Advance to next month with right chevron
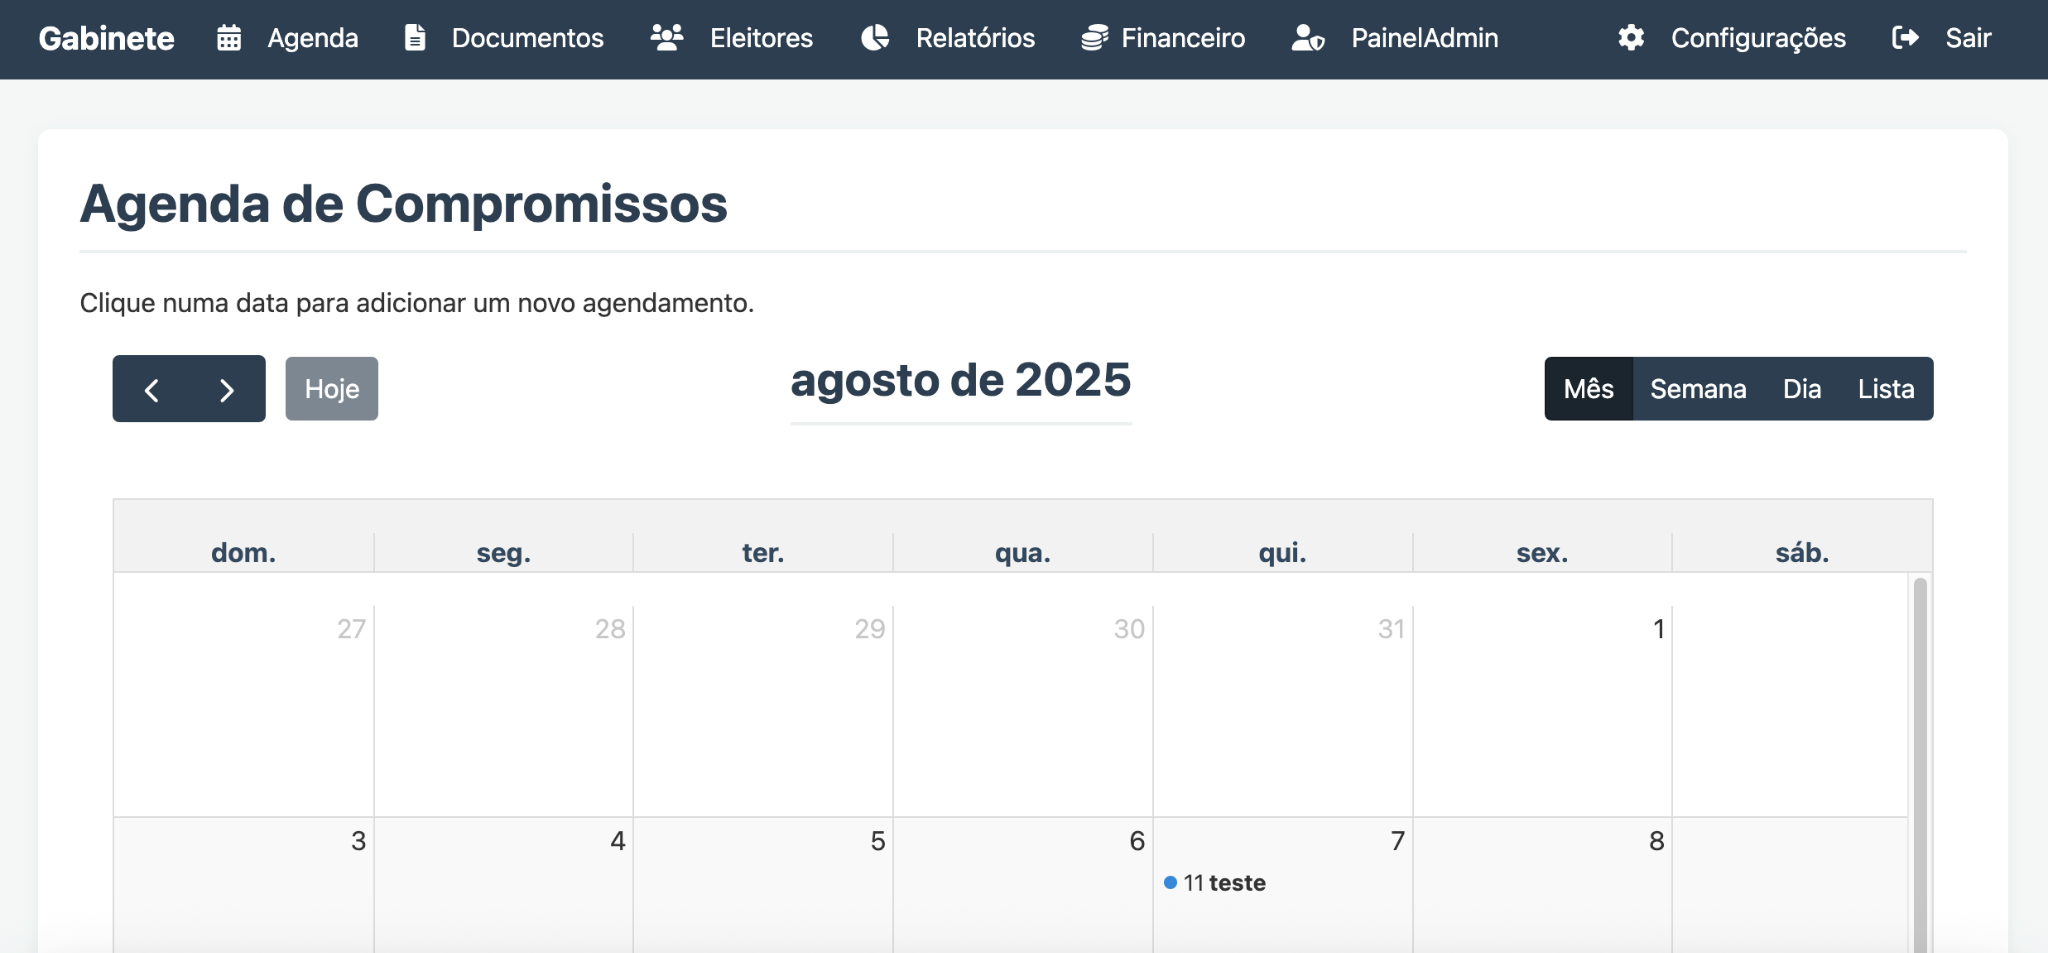2048x953 pixels. pyautogui.click(x=227, y=389)
